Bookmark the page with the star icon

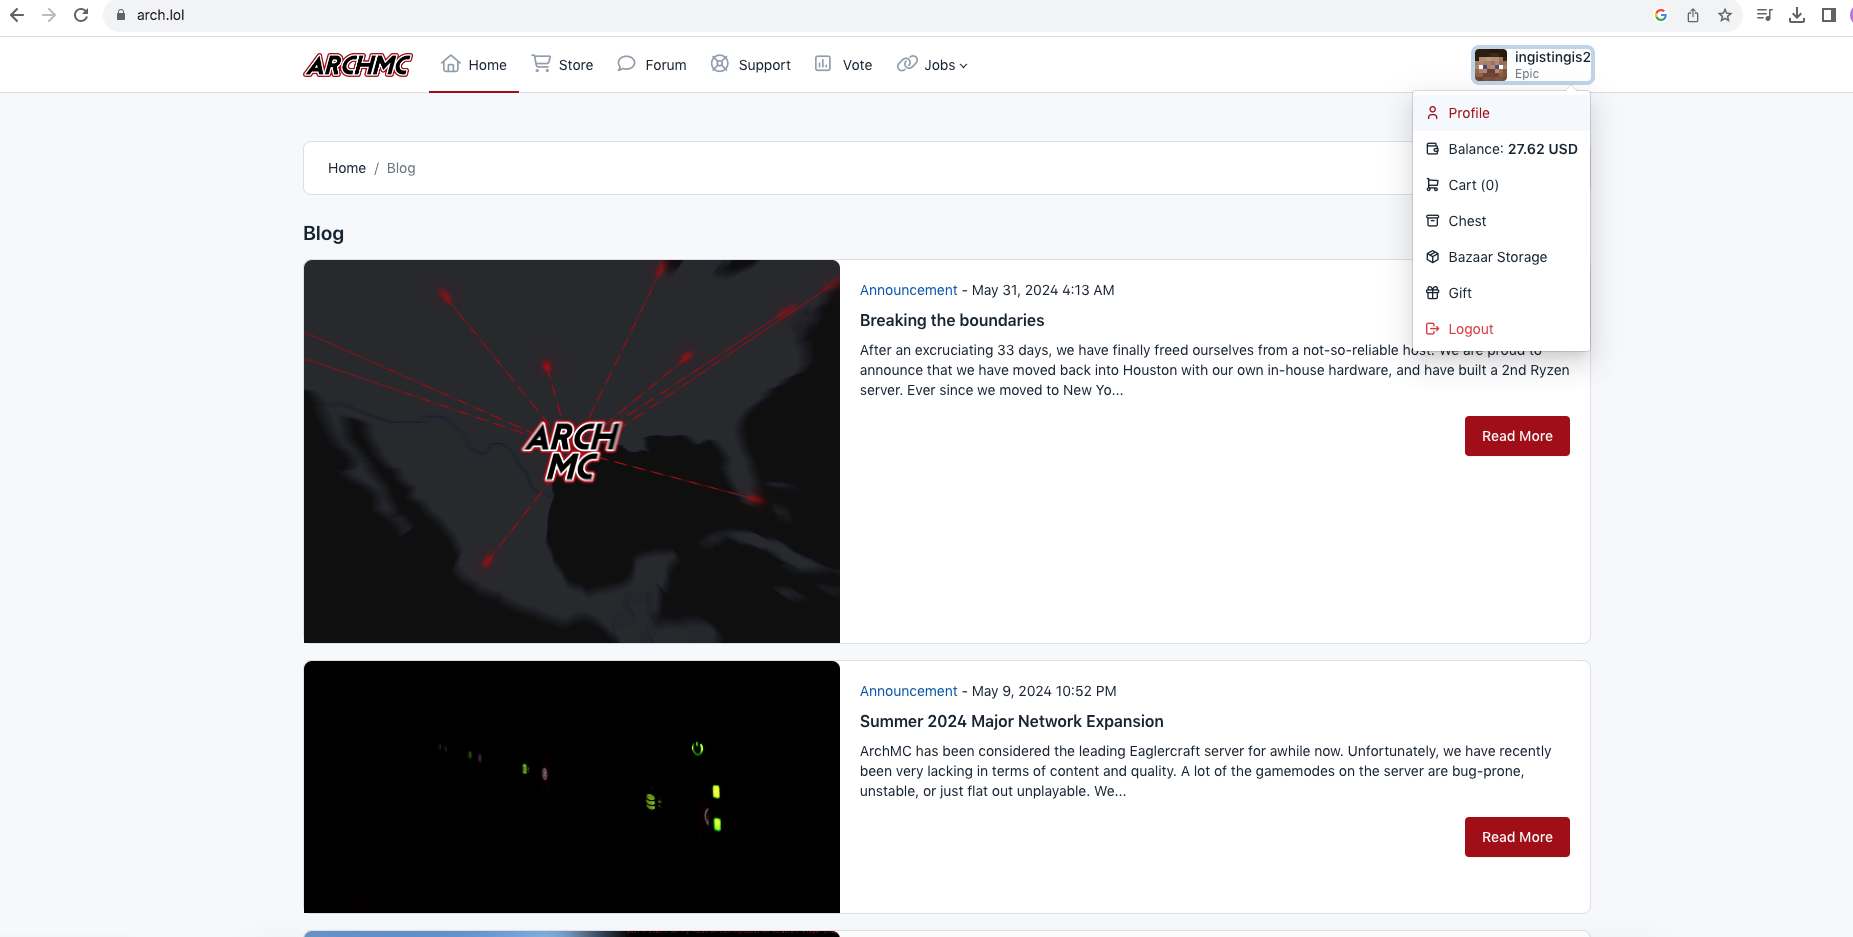point(1725,15)
